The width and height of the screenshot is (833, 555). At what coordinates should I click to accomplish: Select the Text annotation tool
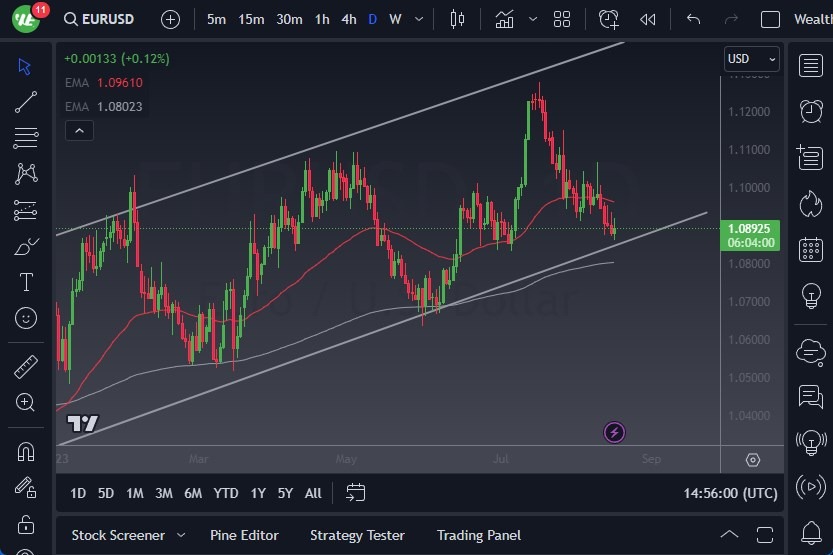[x=26, y=282]
